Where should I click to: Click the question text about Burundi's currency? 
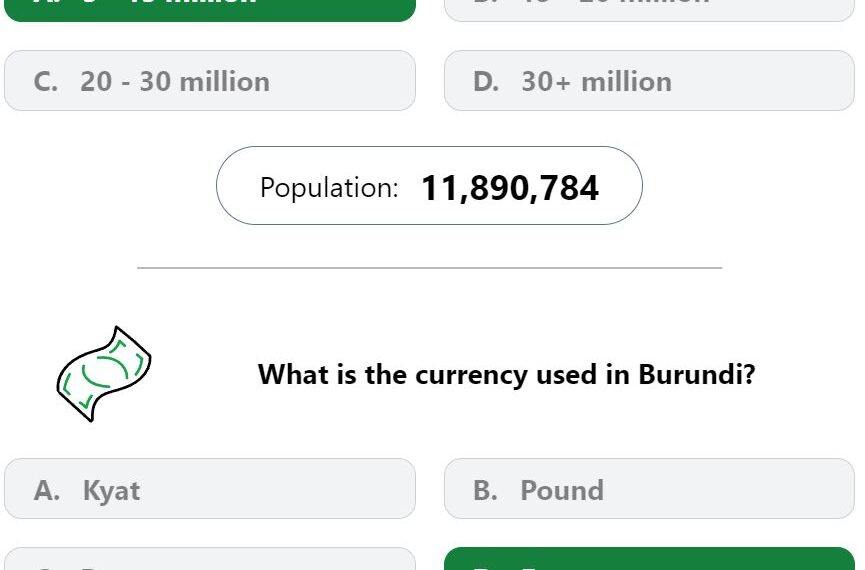coord(506,375)
